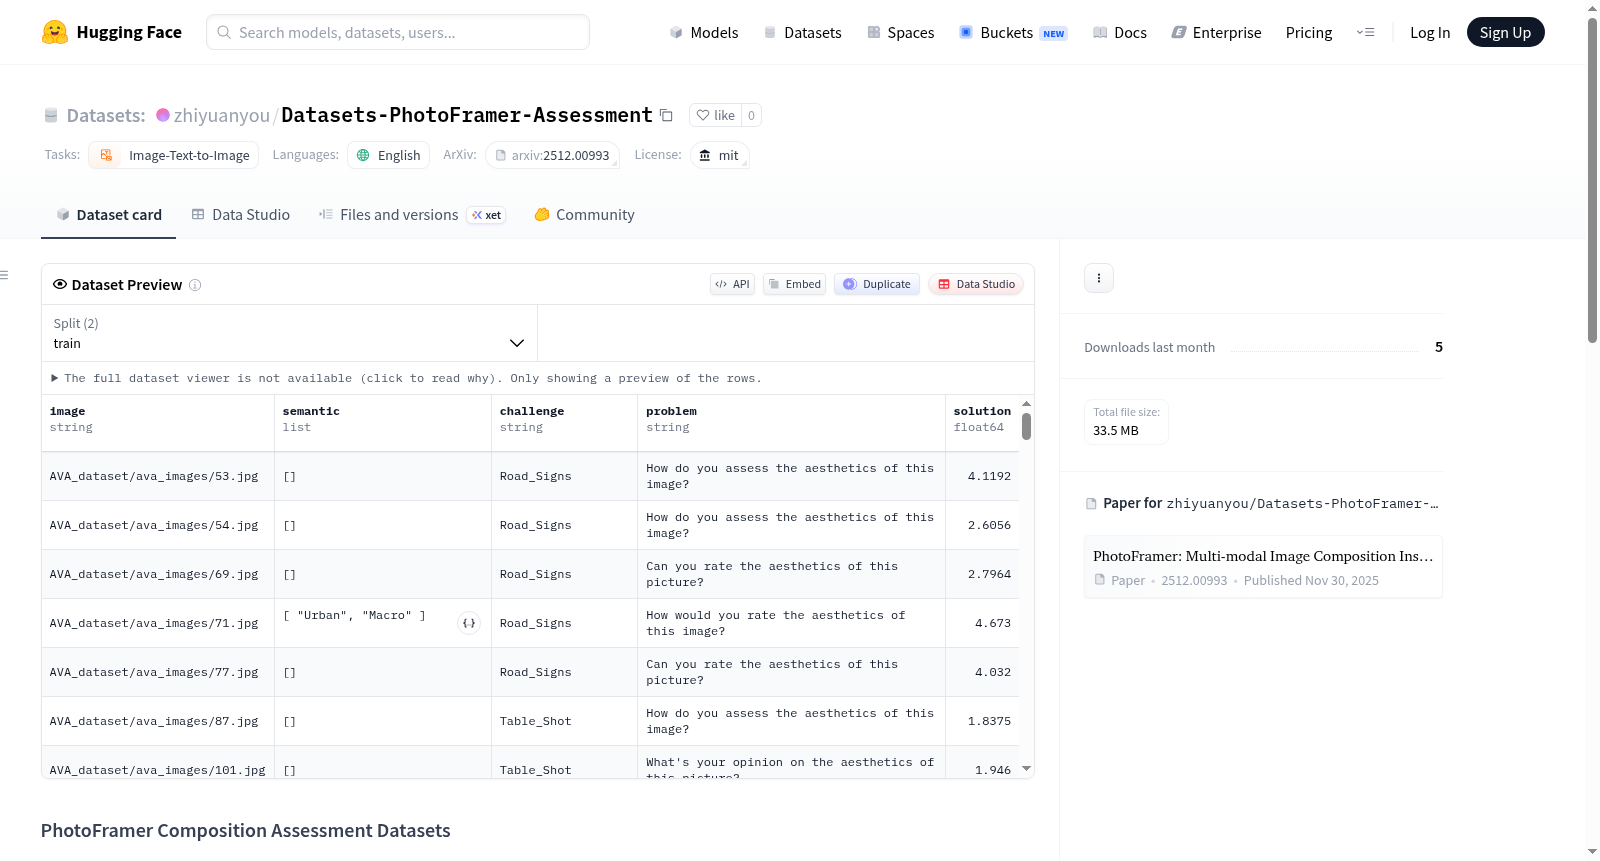Click the PhotoFramer Composition Assessment Datasets heading
This screenshot has height=861, width=1600.
246,831
